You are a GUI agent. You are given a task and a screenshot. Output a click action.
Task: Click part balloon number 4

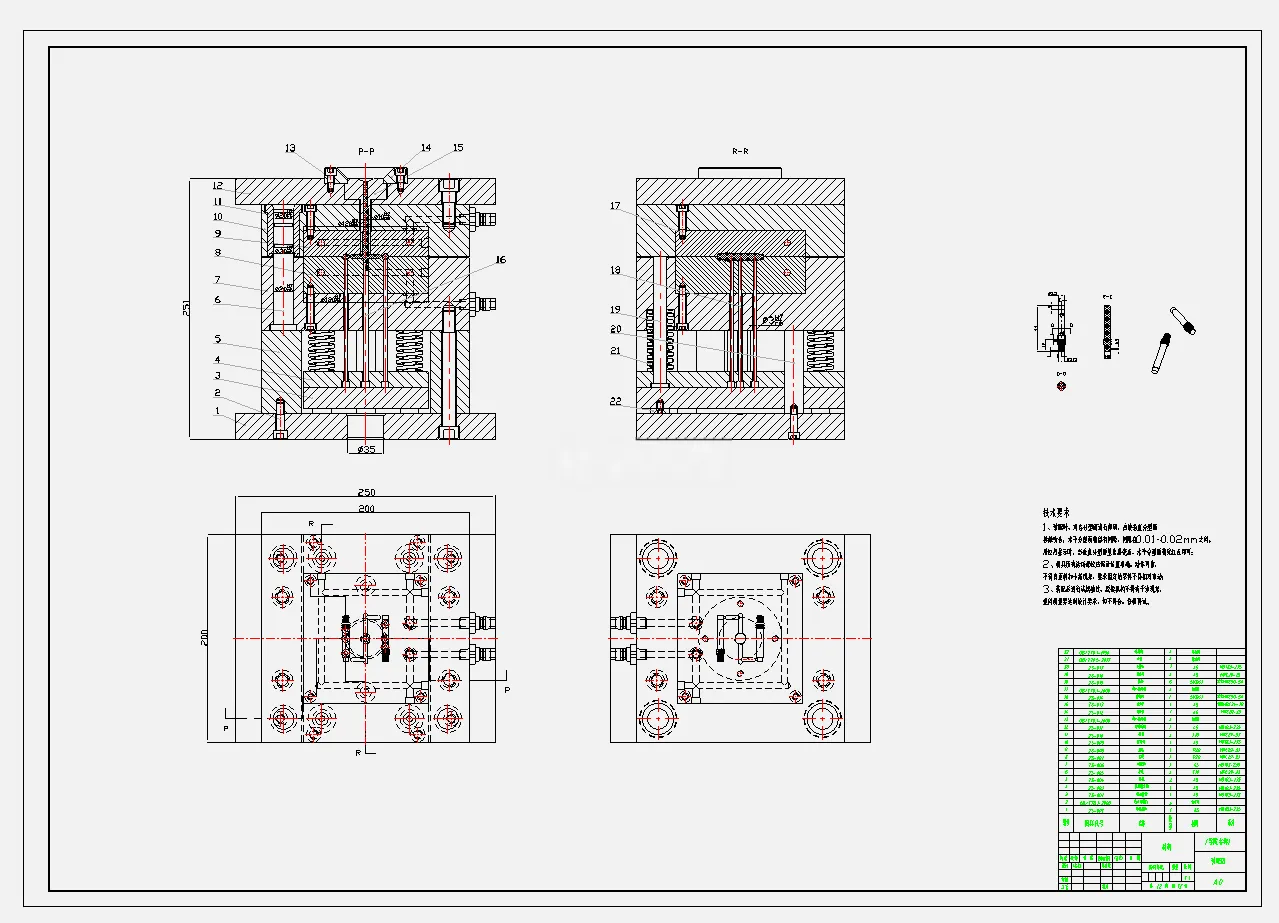(x=216, y=359)
